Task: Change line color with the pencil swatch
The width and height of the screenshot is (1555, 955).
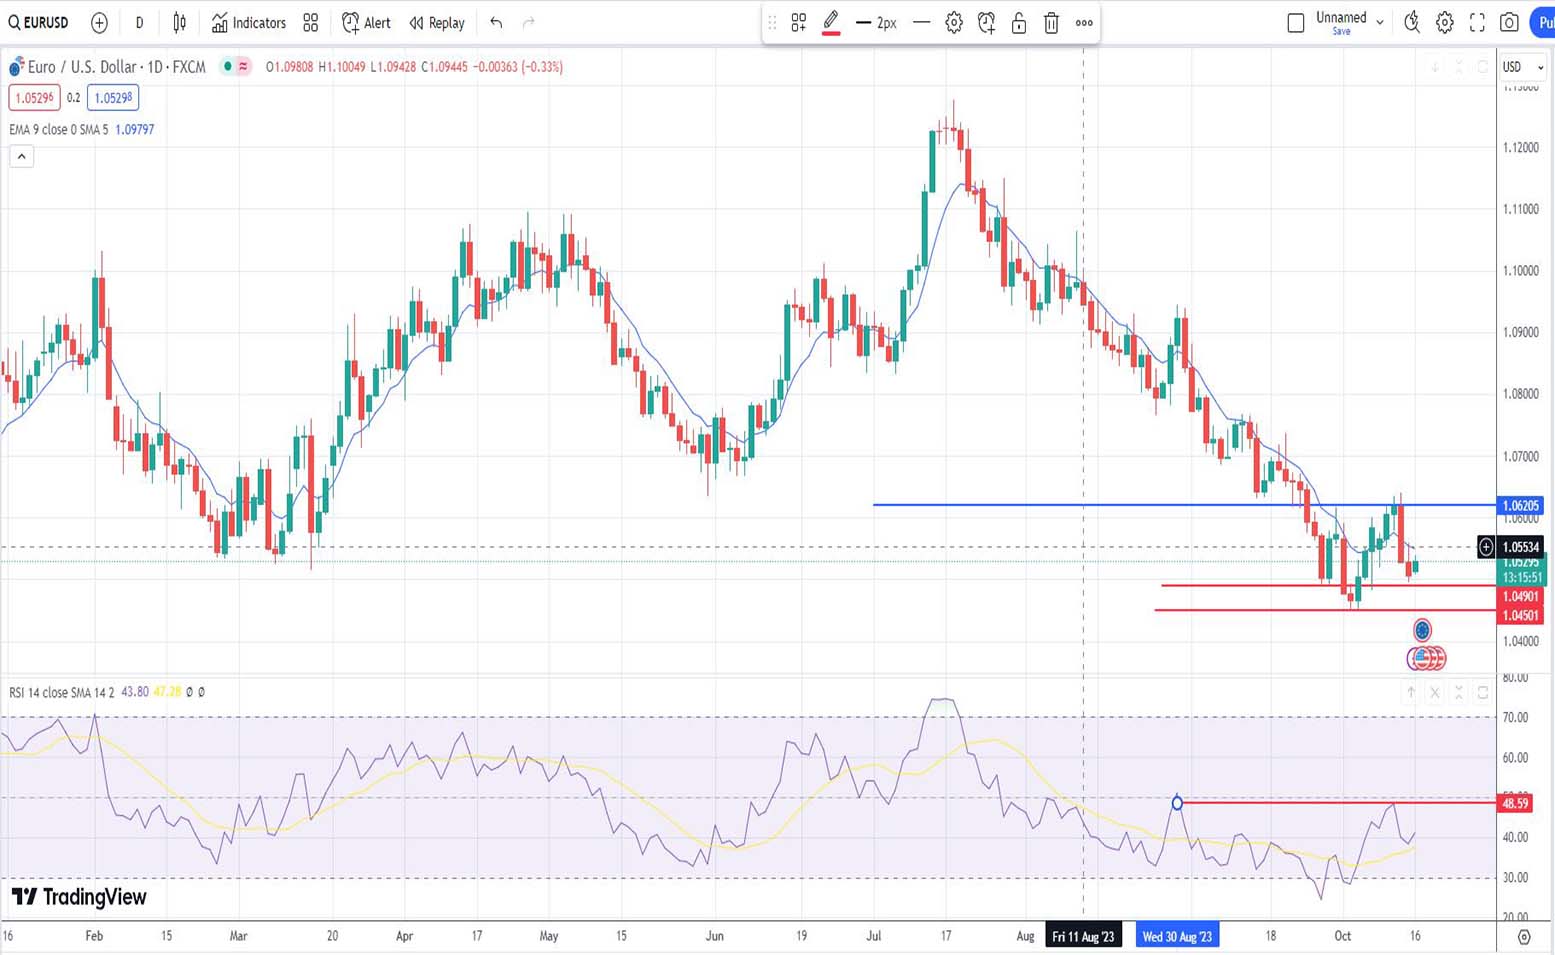Action: [831, 23]
